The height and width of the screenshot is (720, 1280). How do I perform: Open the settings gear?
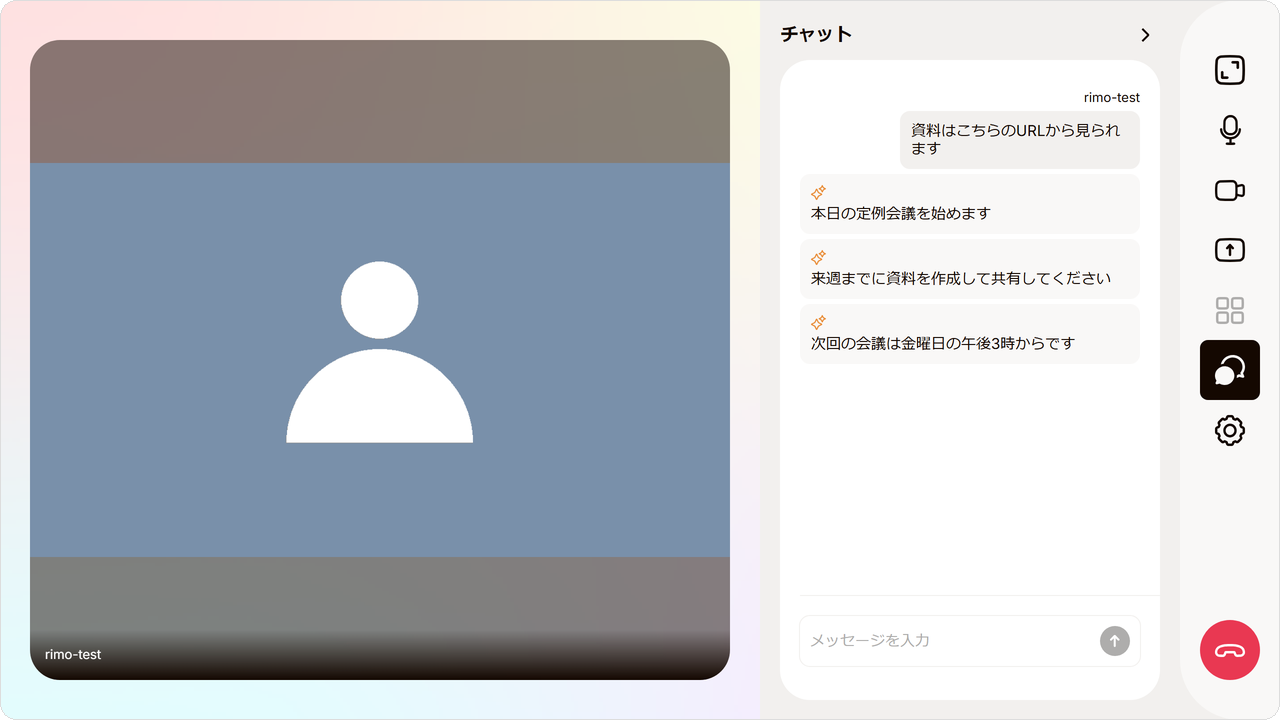coord(1229,430)
